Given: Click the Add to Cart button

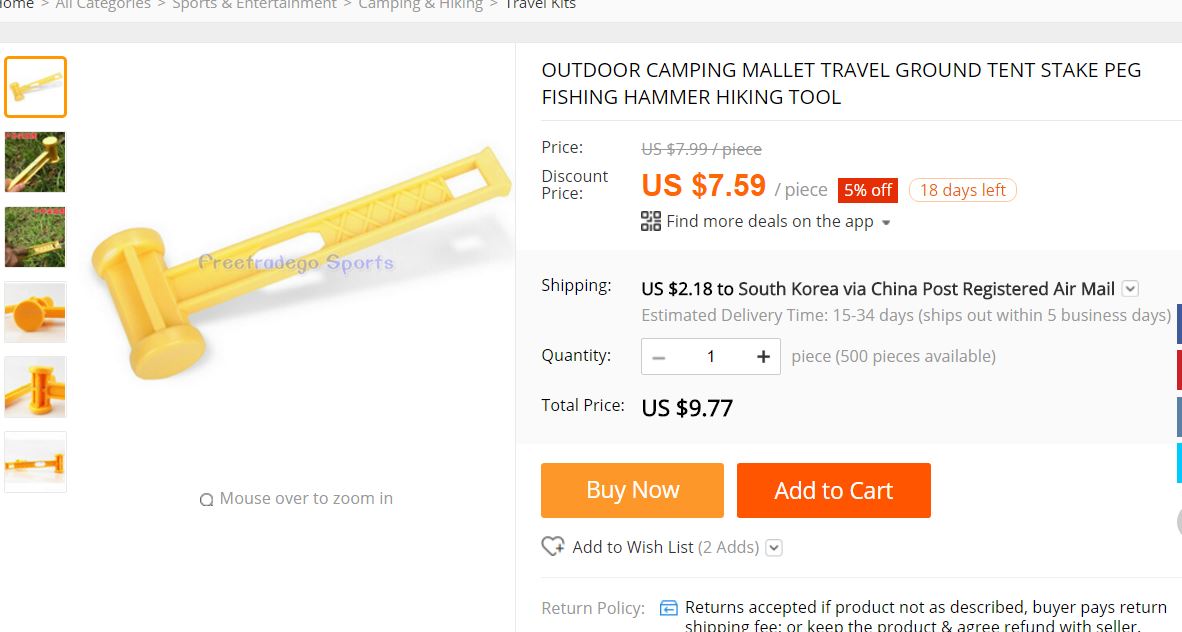Looking at the screenshot, I should 833,490.
